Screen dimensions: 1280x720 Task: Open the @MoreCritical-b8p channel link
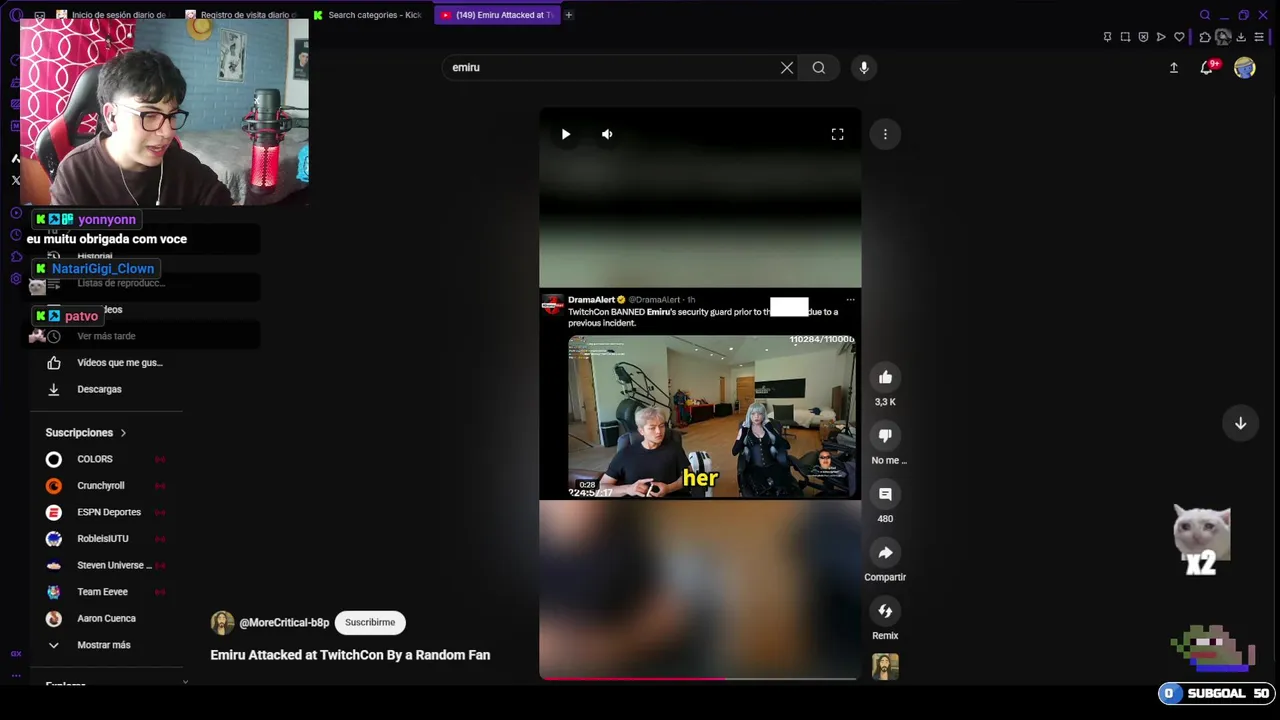[x=284, y=623]
